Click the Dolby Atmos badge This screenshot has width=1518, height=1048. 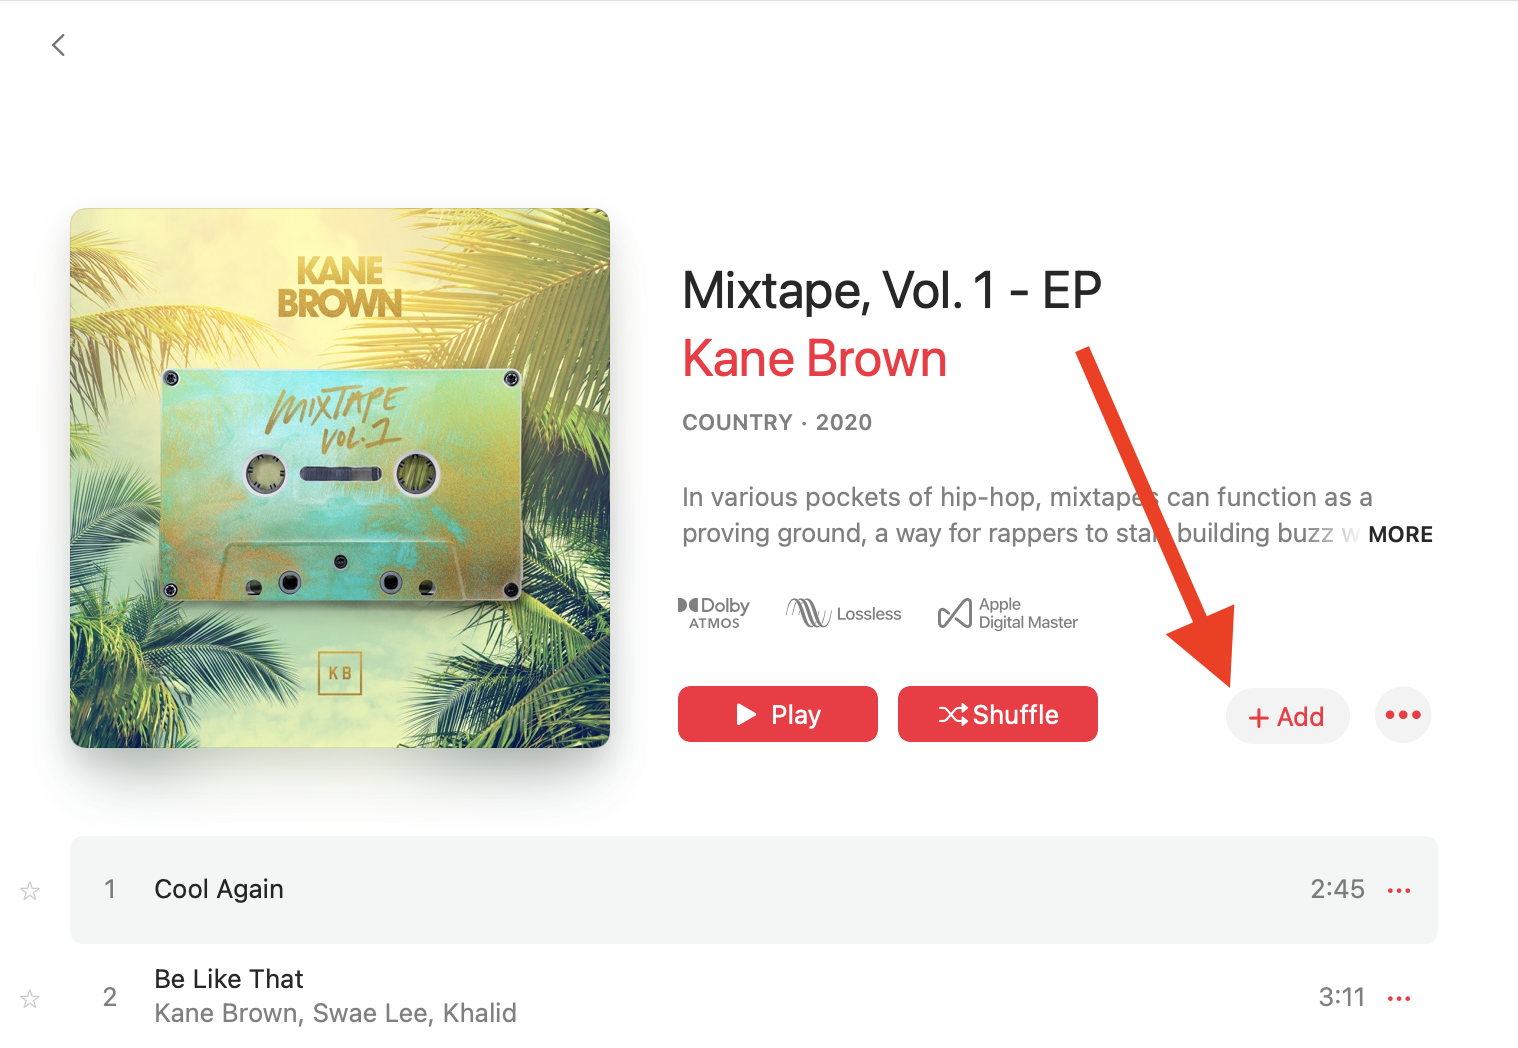[x=713, y=613]
